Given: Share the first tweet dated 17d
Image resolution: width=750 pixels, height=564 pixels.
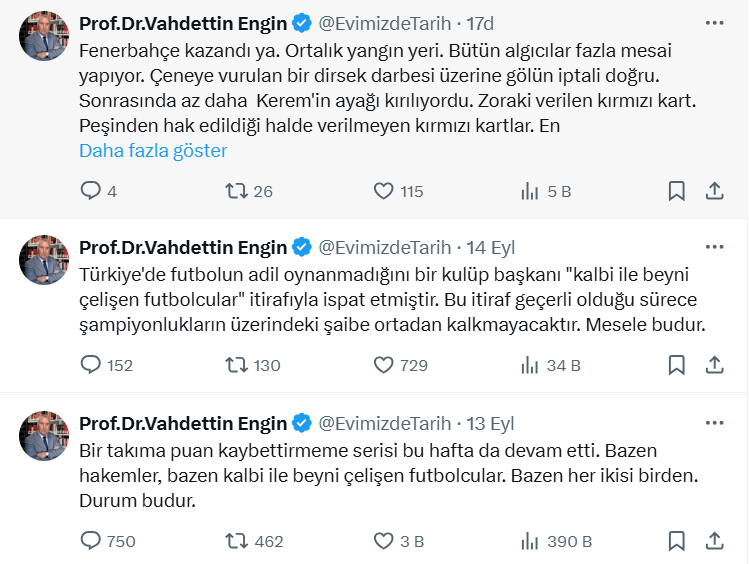Looking at the screenshot, I should coord(715,191).
